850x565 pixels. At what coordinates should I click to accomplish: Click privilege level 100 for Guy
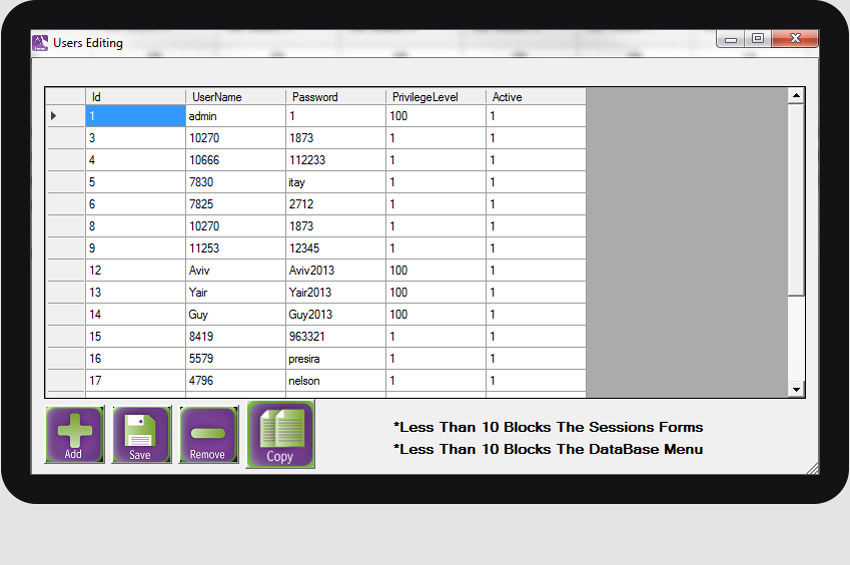click(435, 314)
